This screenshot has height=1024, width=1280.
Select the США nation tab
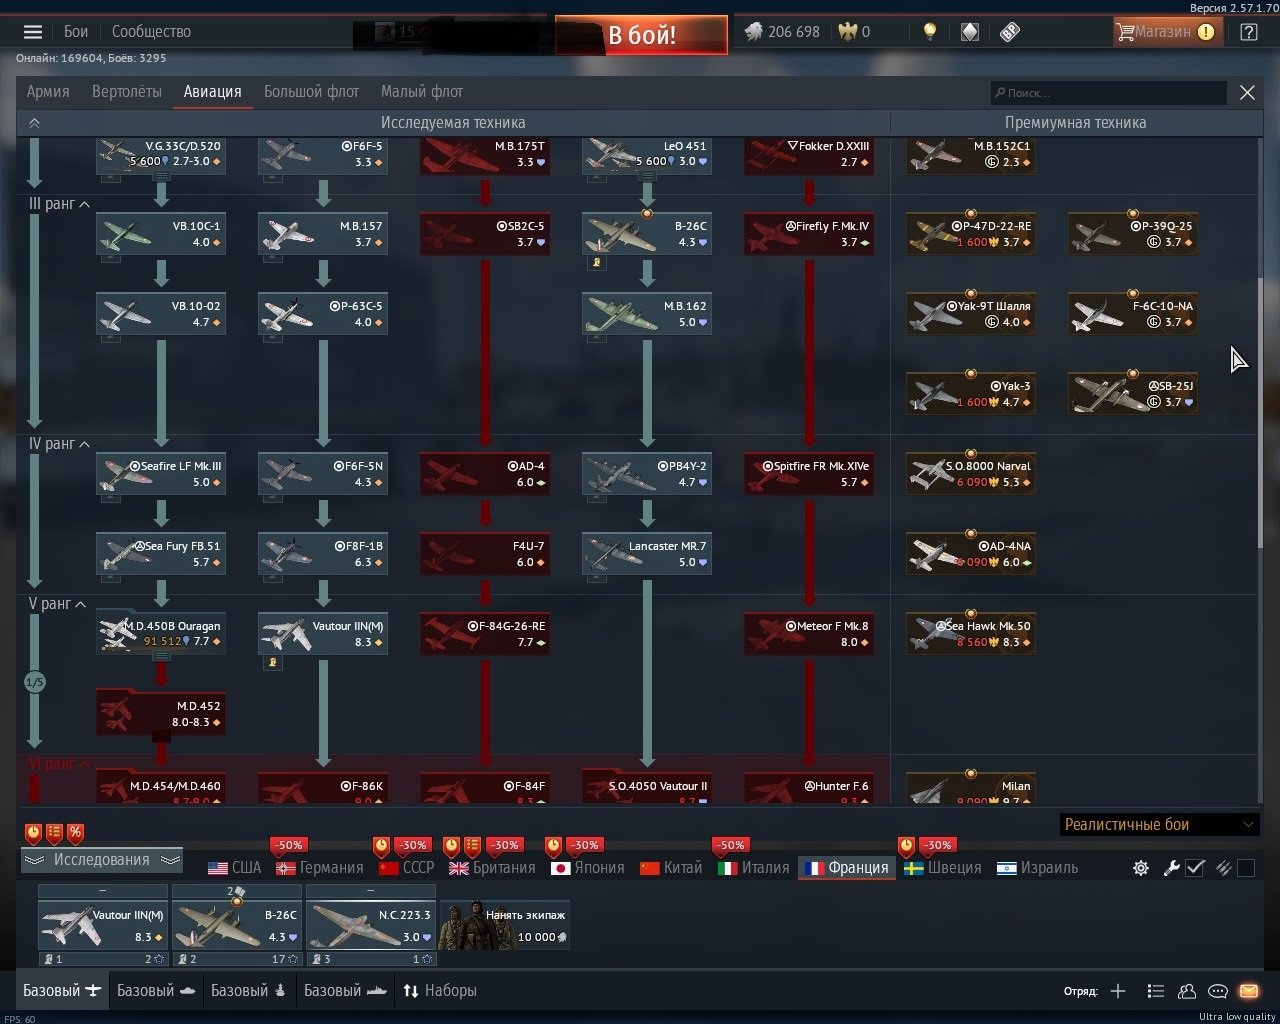coord(234,868)
